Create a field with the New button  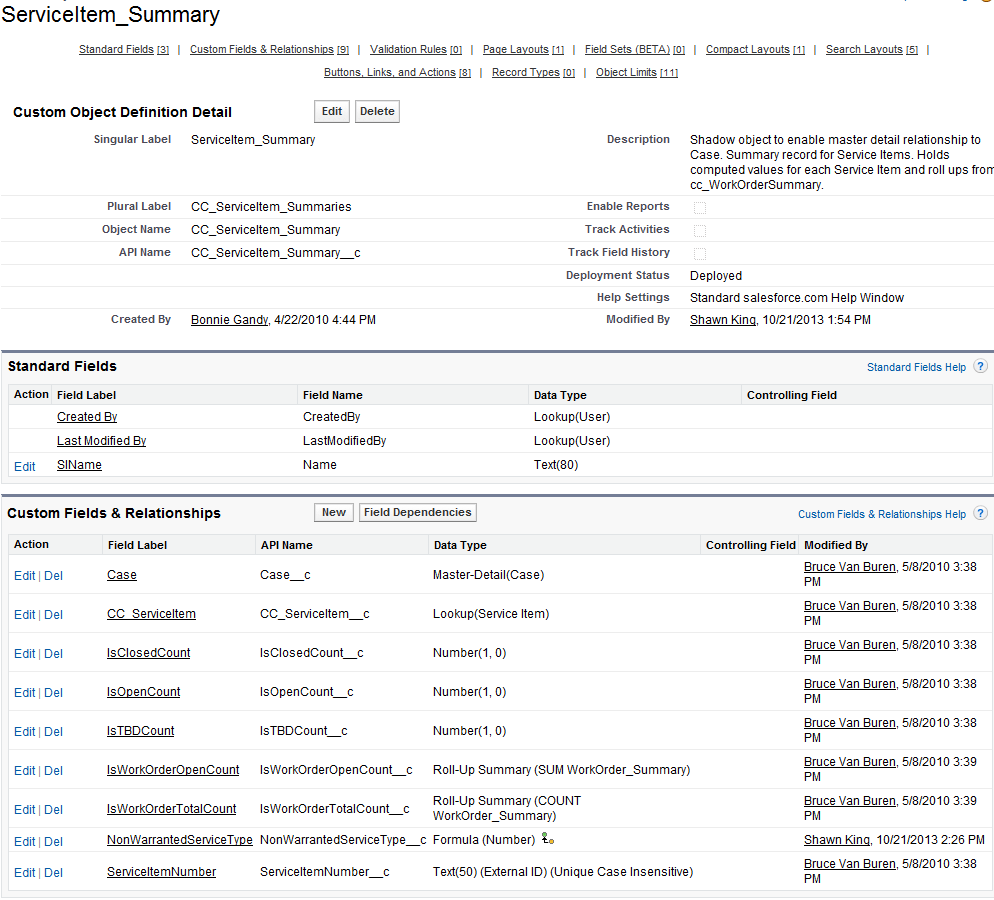click(333, 511)
